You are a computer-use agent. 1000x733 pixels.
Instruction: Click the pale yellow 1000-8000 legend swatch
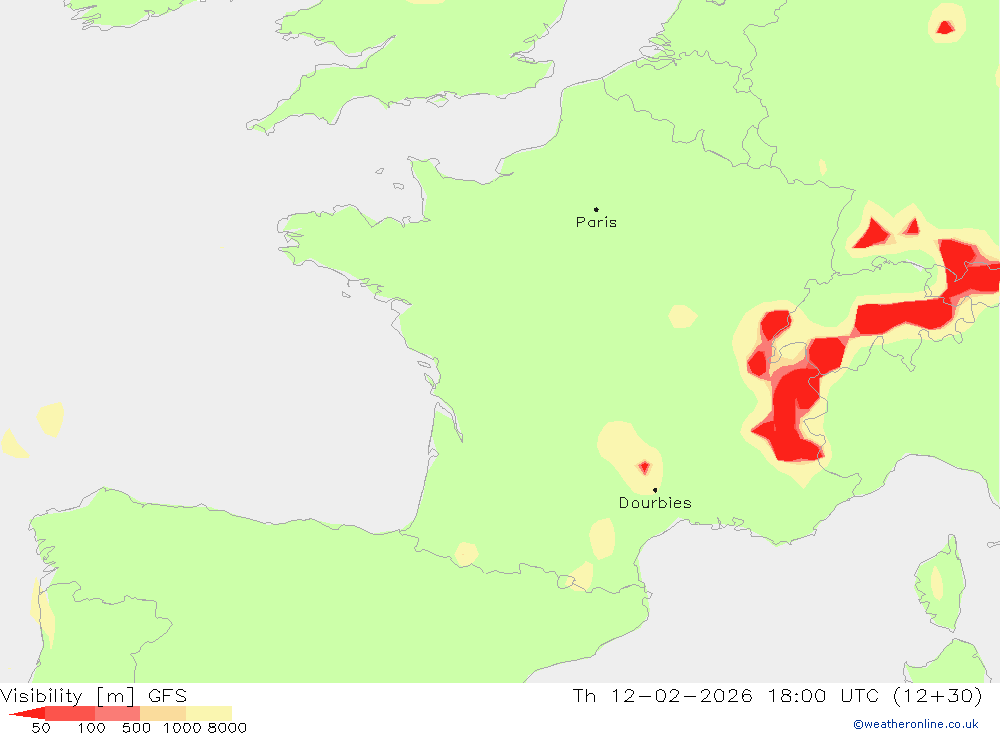pyautogui.click(x=209, y=713)
